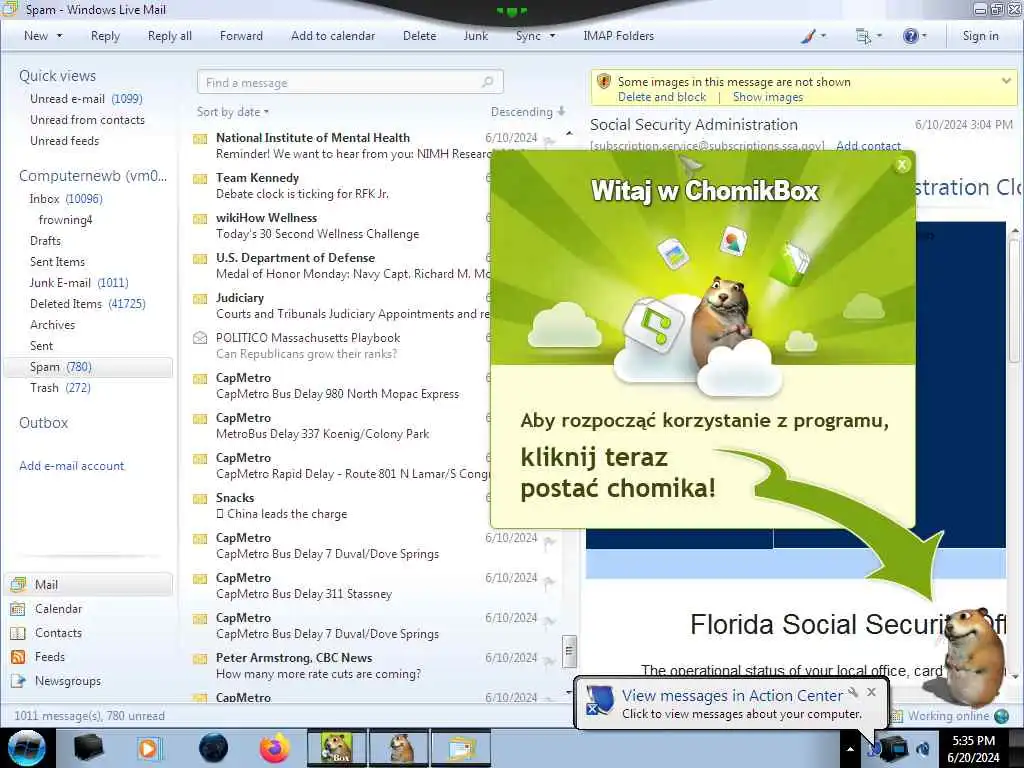Click the Windows Start orb
This screenshot has width=1024, height=768.
[27, 748]
